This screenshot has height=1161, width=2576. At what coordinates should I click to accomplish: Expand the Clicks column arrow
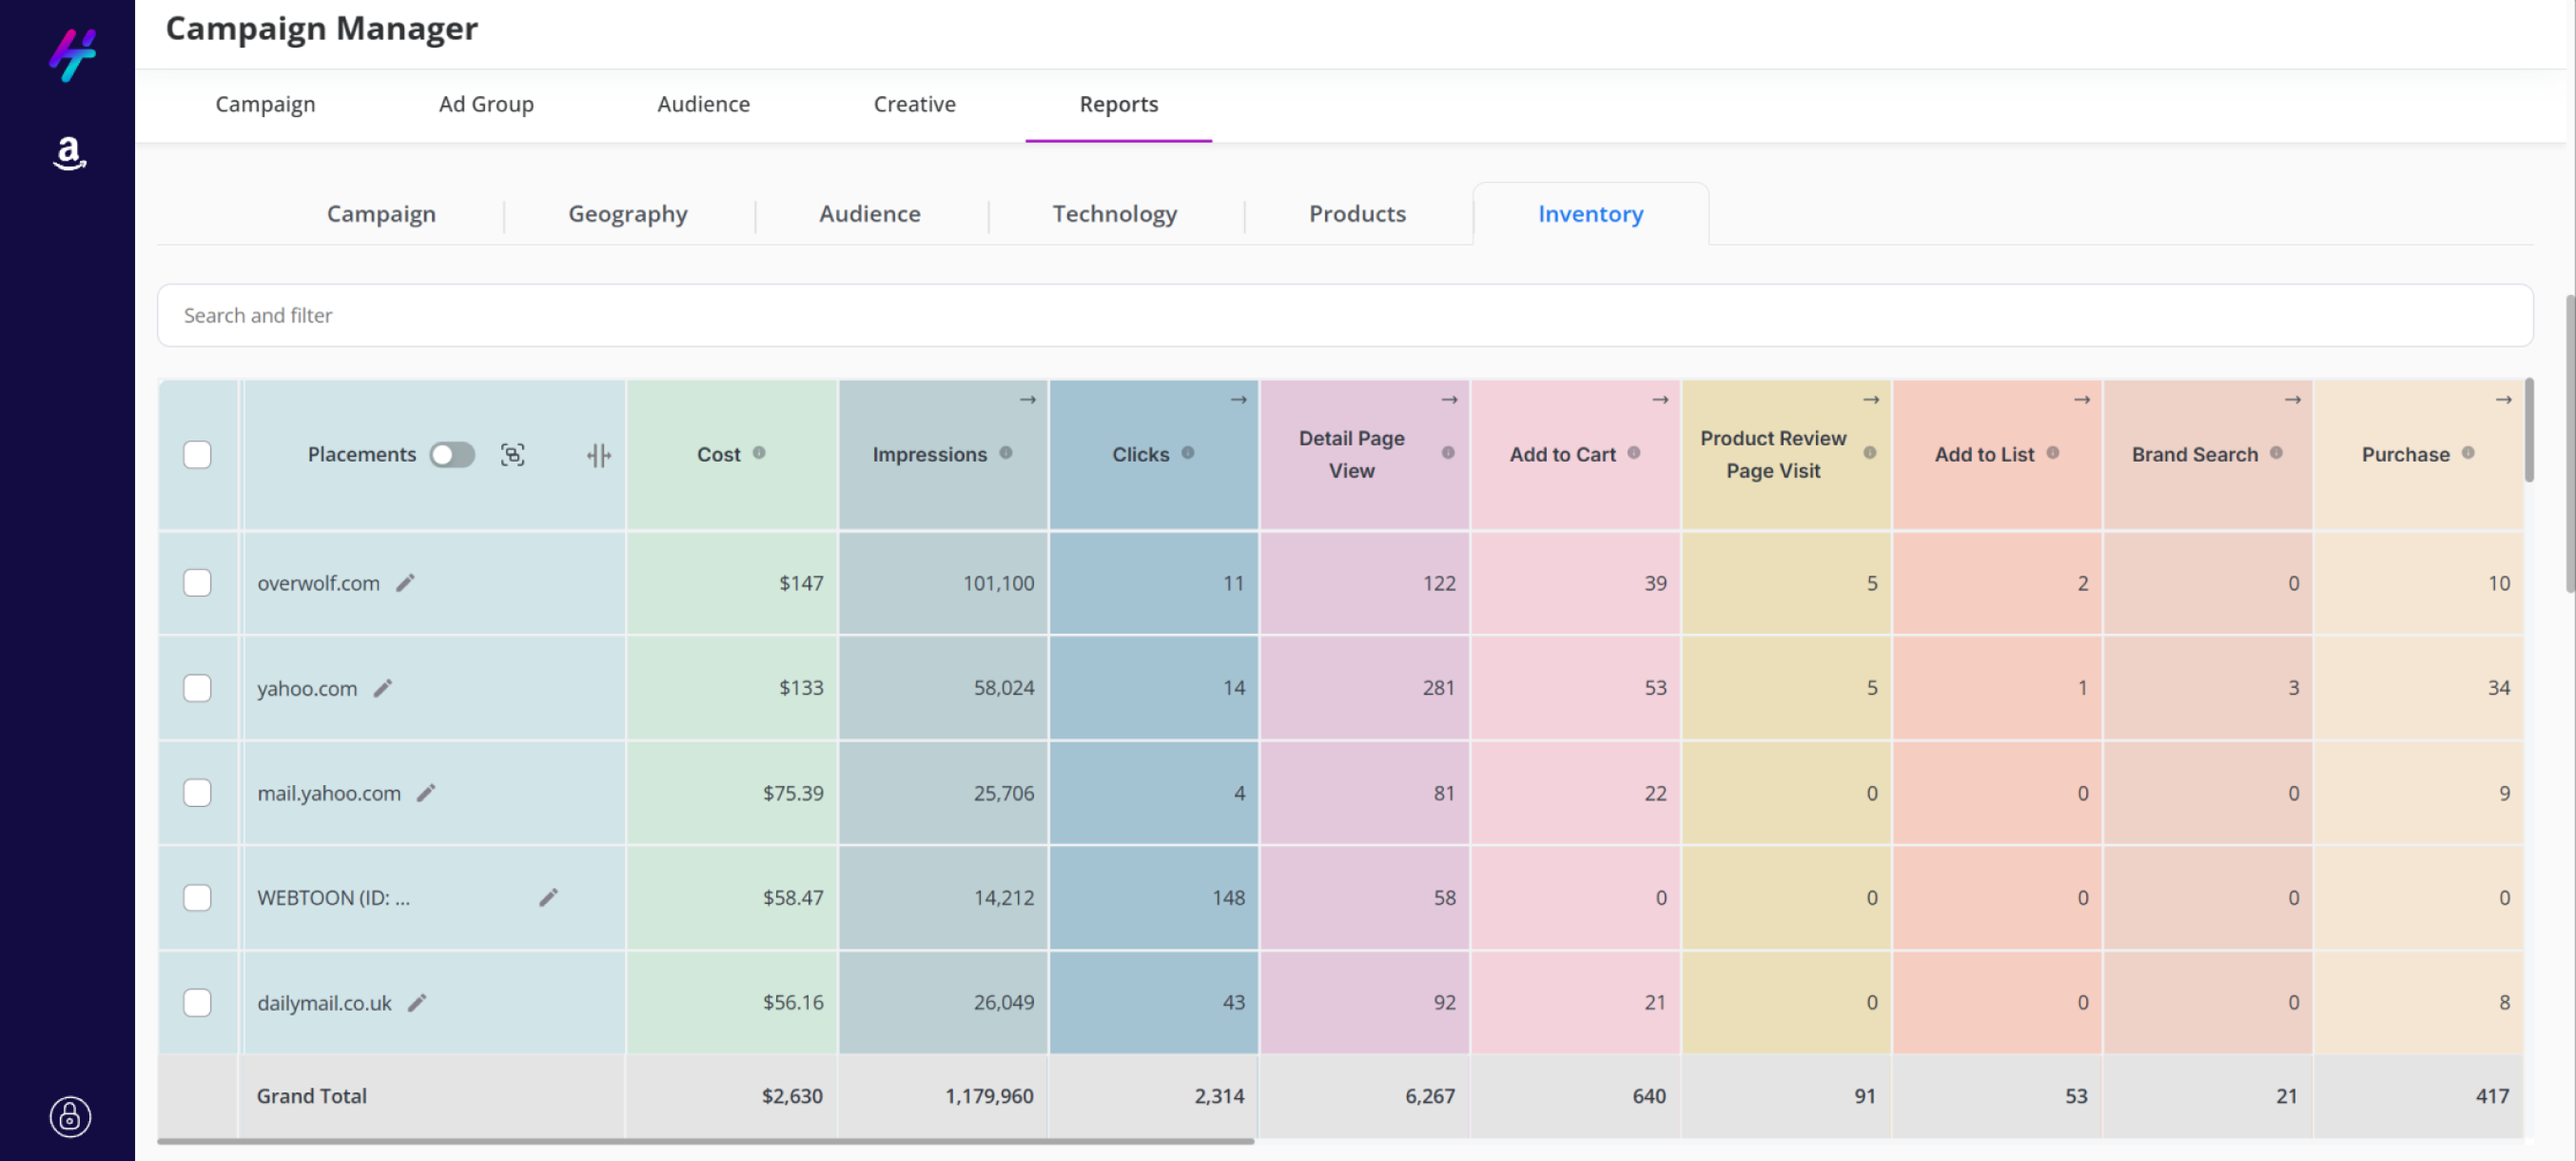(1238, 400)
